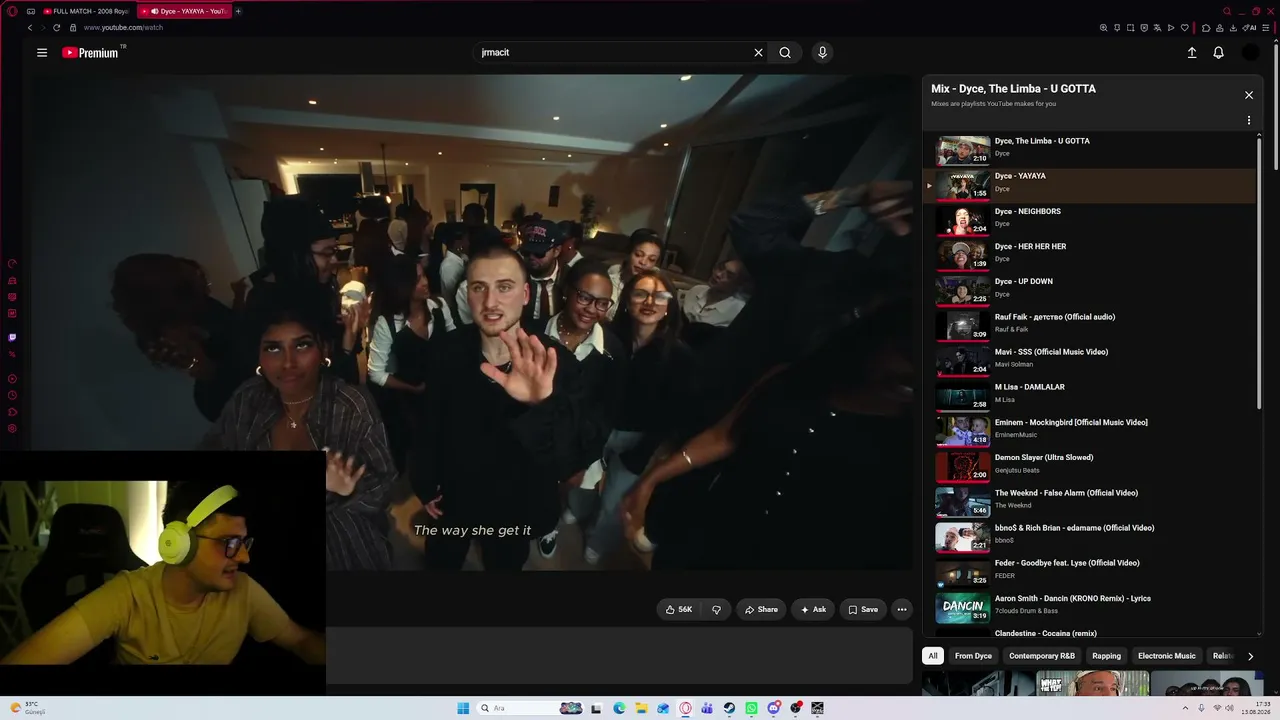The width and height of the screenshot is (1280, 720).
Task: Click the M Lisa - DAMLALAR title
Action: point(1029,387)
